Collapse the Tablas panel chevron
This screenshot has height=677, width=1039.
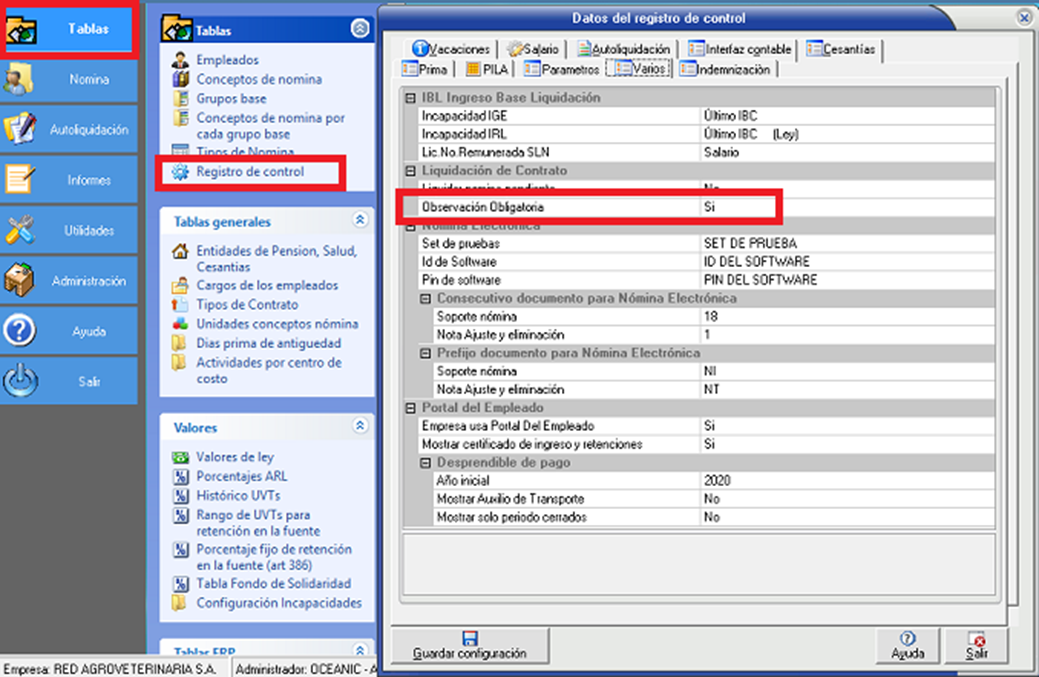360,30
